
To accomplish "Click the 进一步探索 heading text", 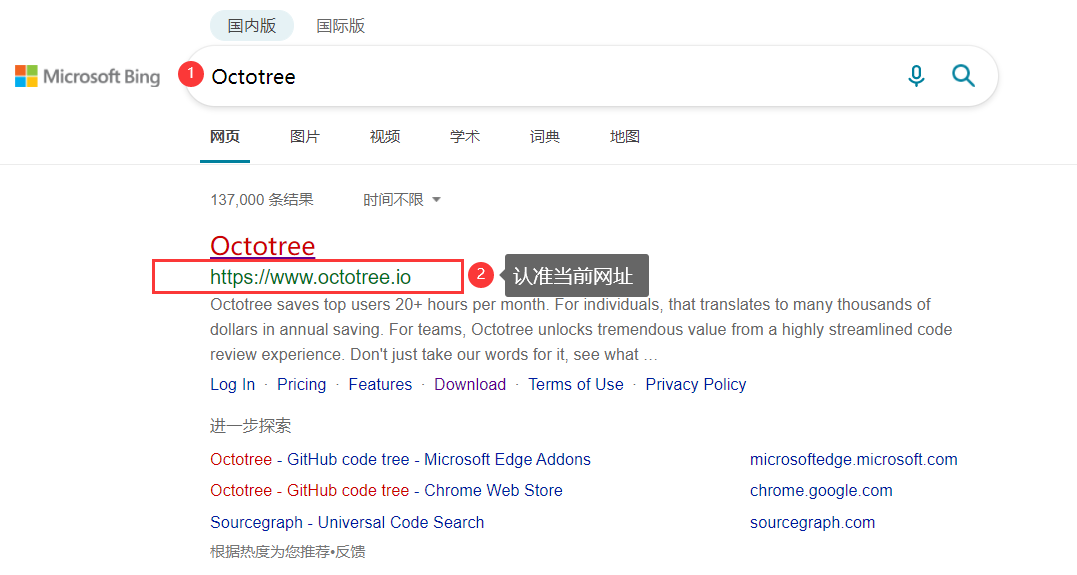I will pyautogui.click(x=250, y=426).
